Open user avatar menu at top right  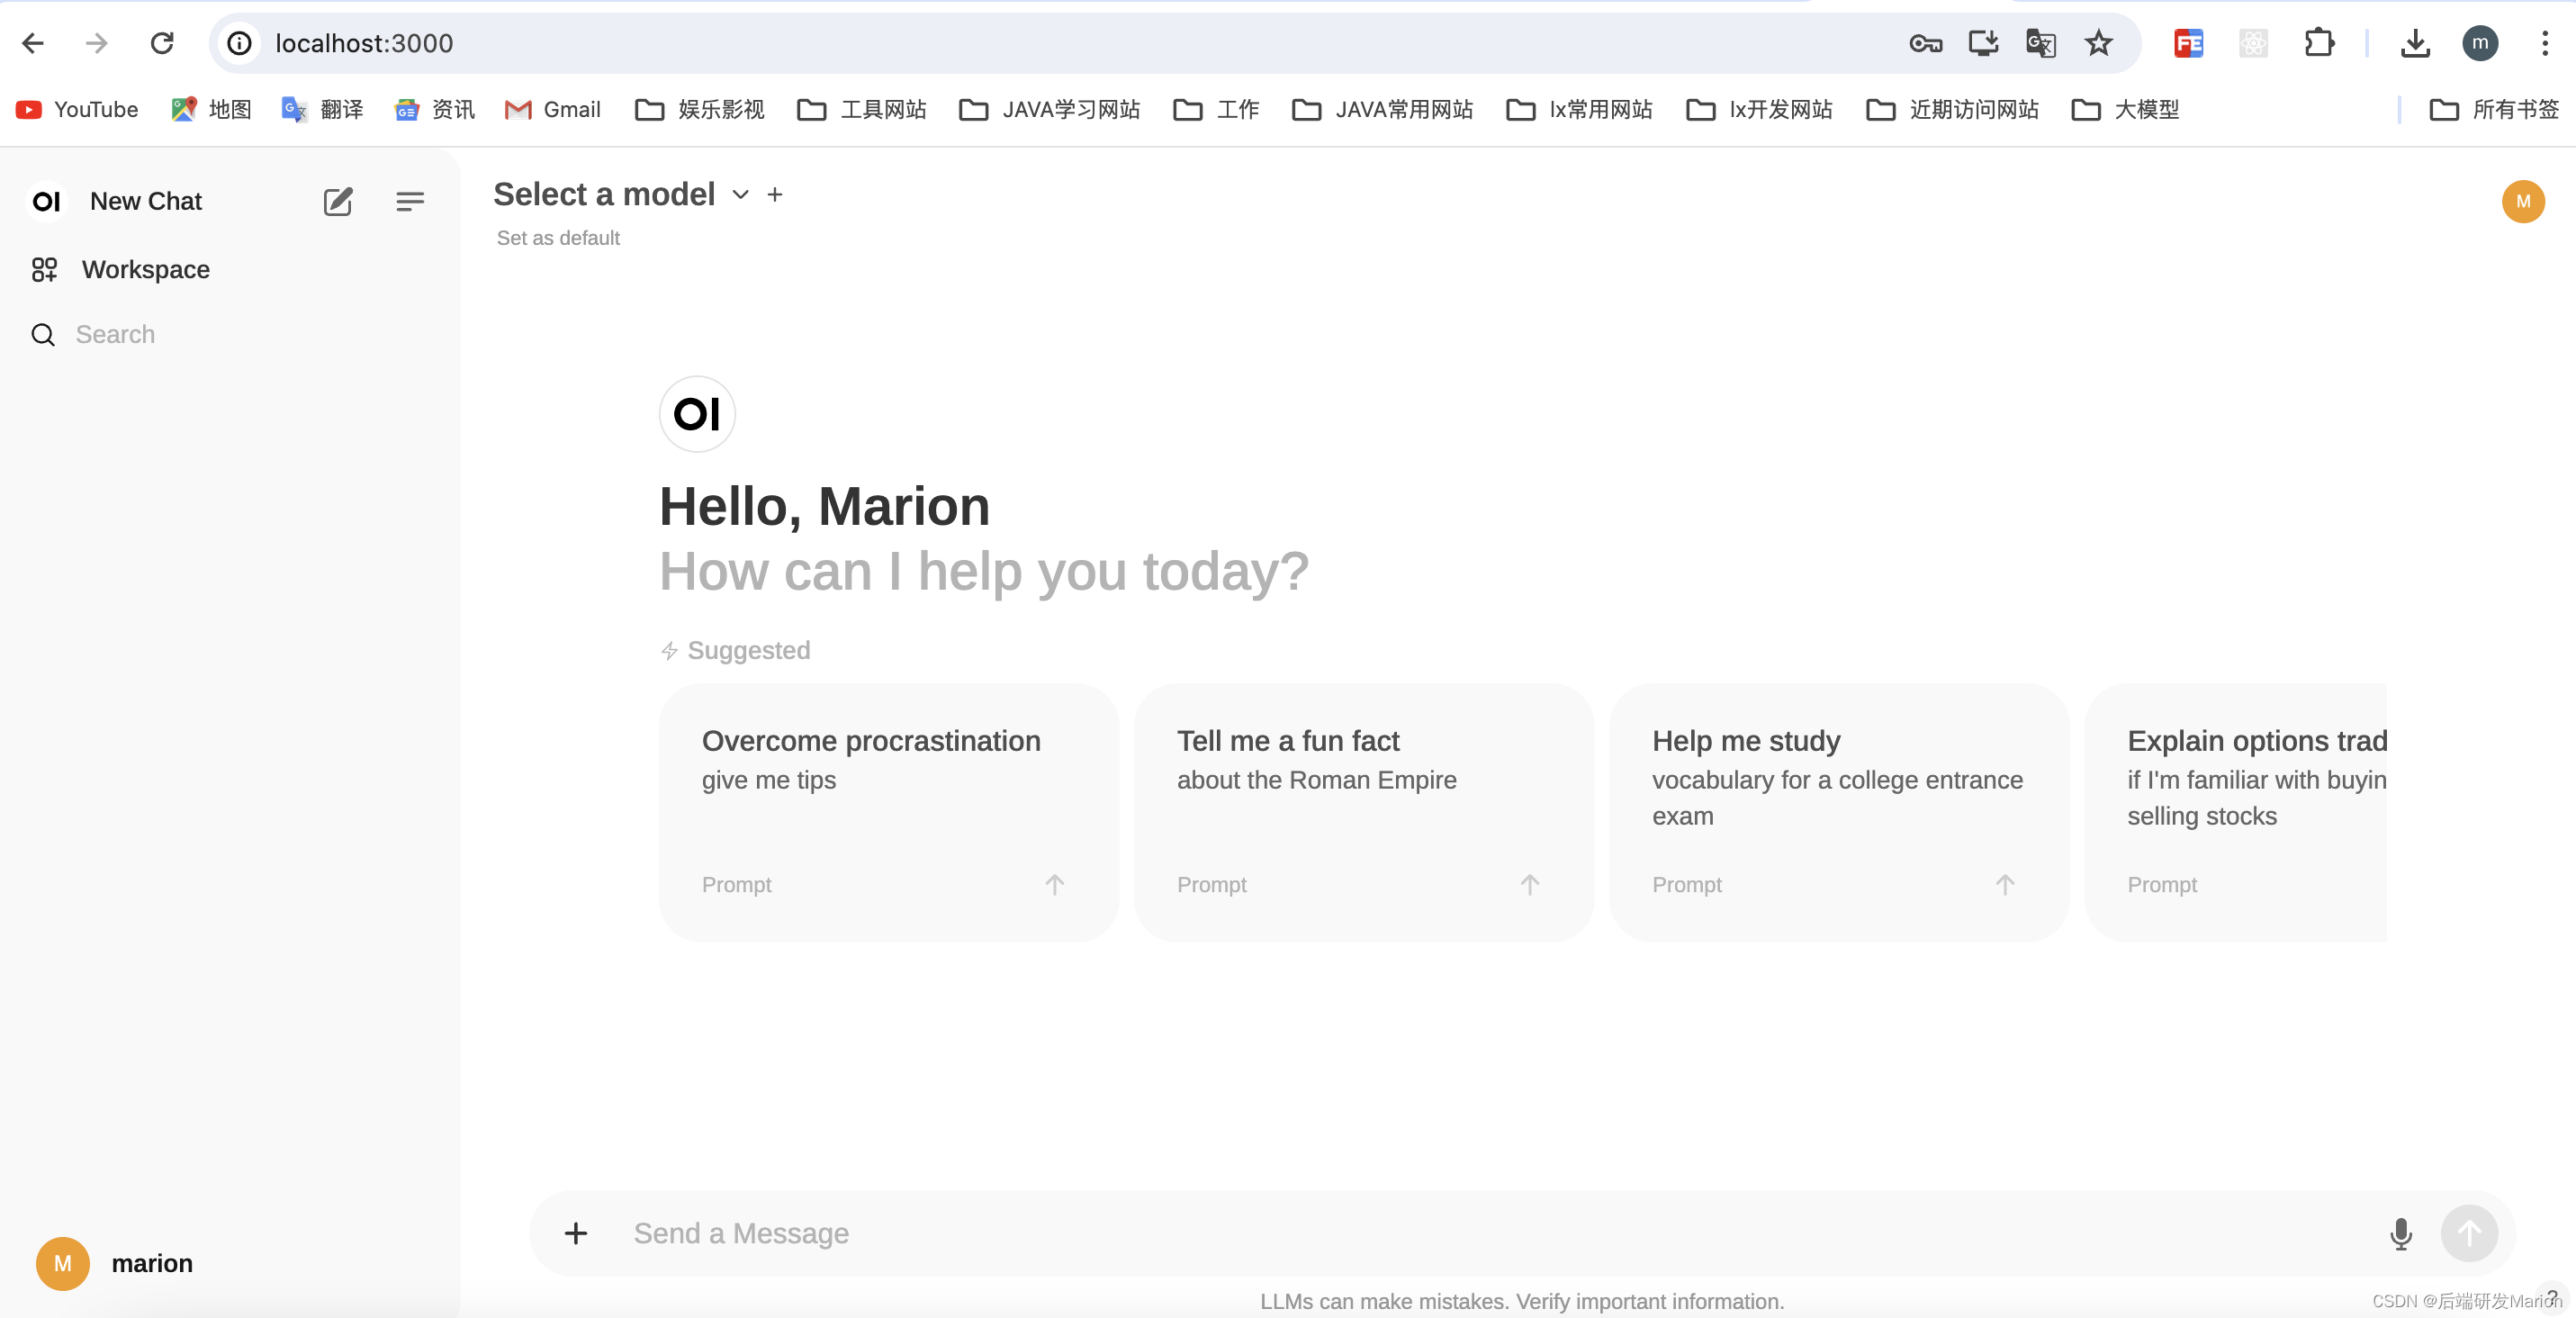(2522, 201)
